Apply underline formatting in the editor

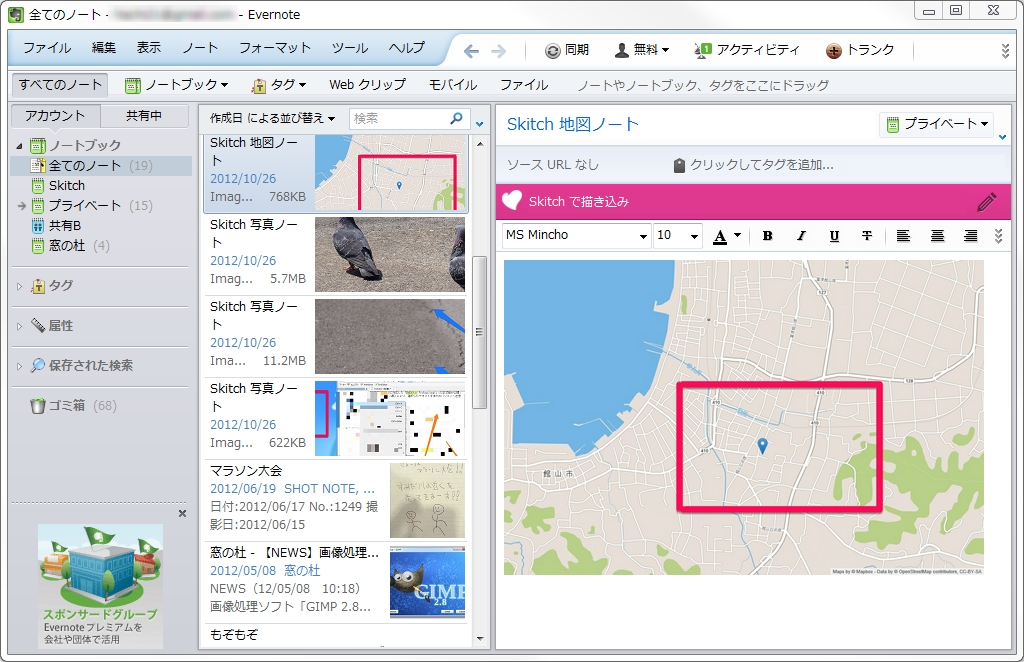click(833, 236)
